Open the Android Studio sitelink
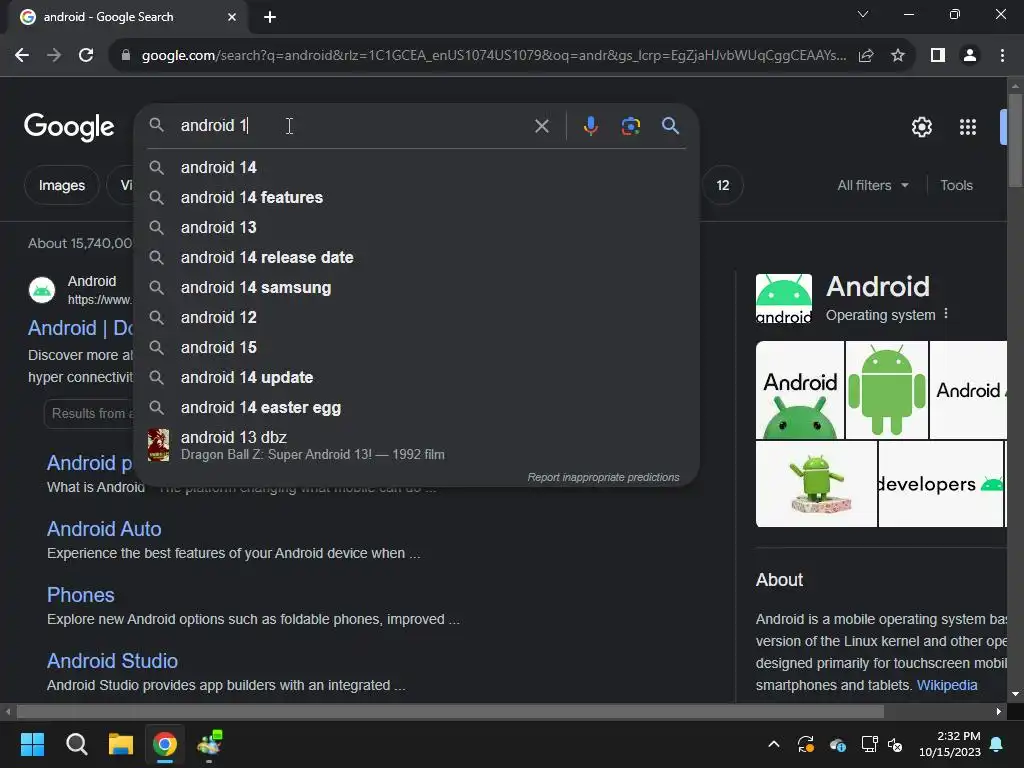The image size is (1024, 768). (x=112, y=661)
